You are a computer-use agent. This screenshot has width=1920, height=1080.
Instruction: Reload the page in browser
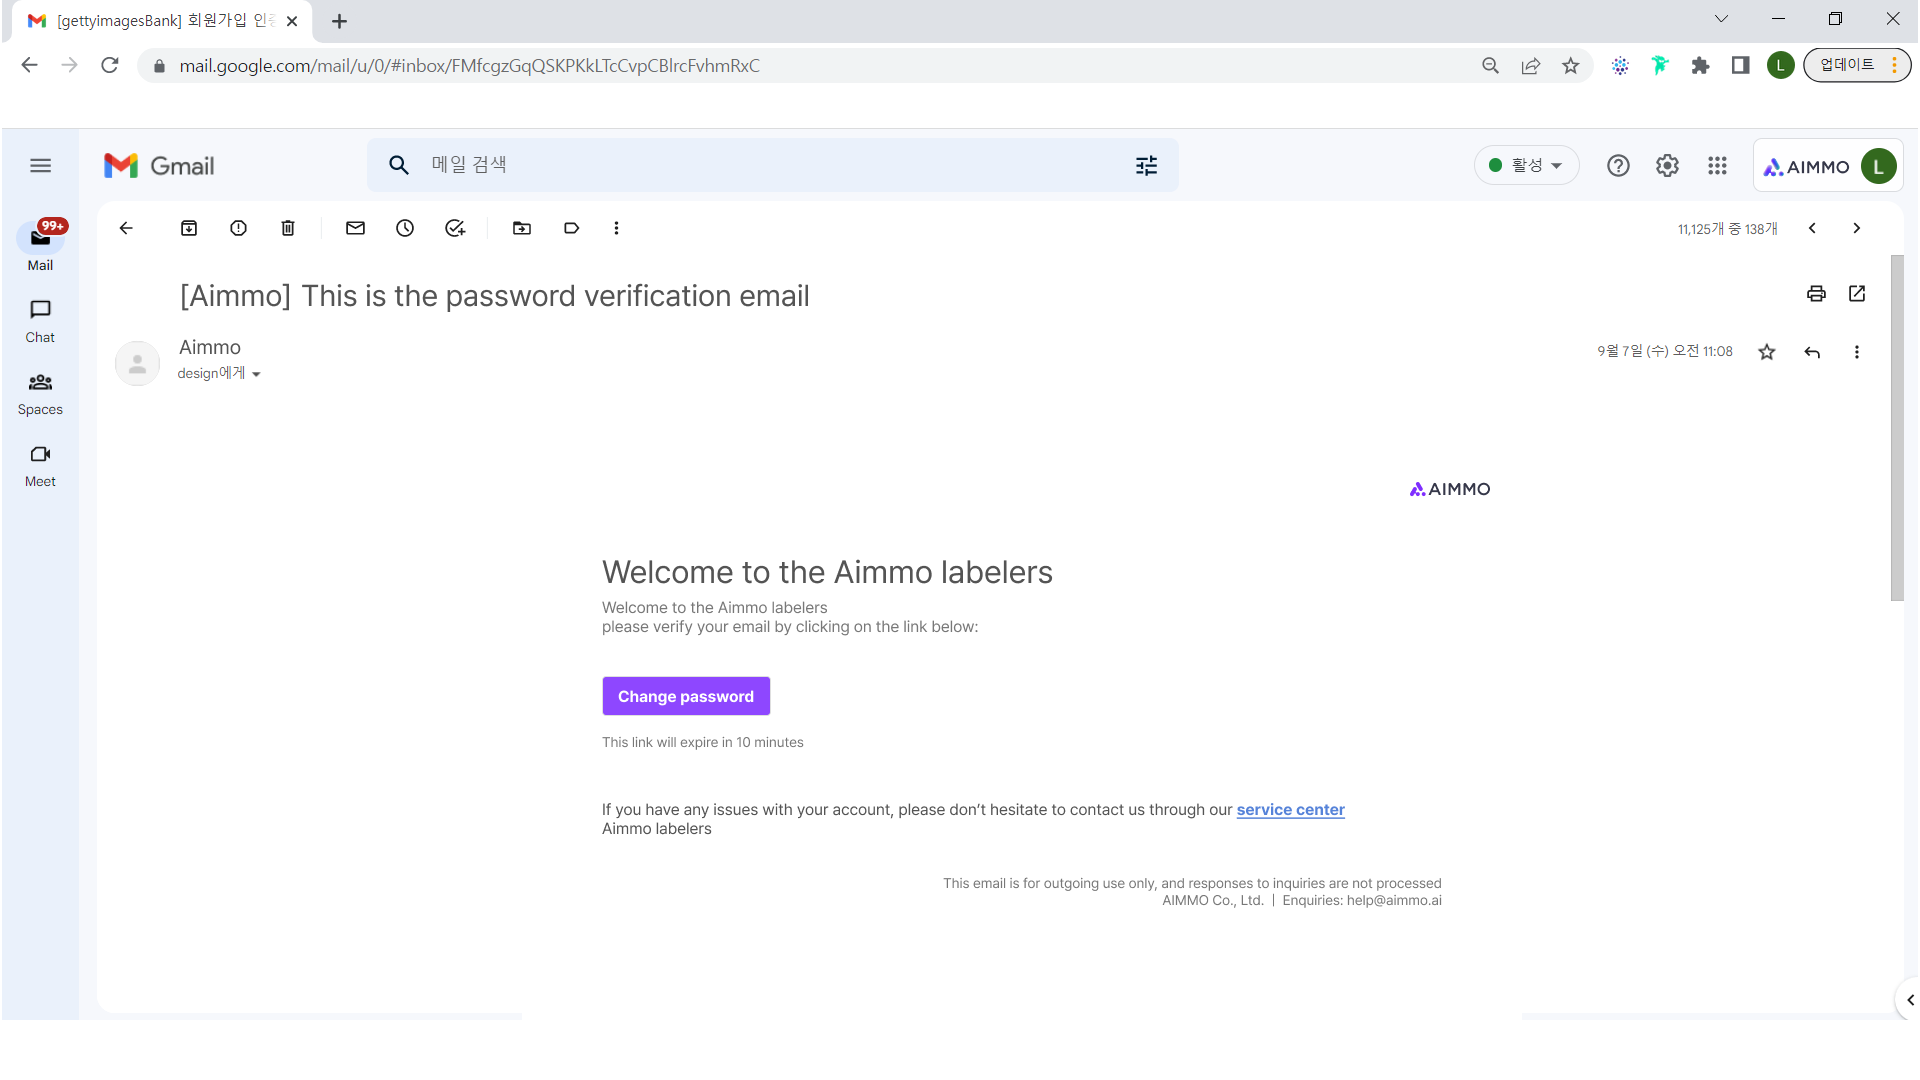click(110, 66)
